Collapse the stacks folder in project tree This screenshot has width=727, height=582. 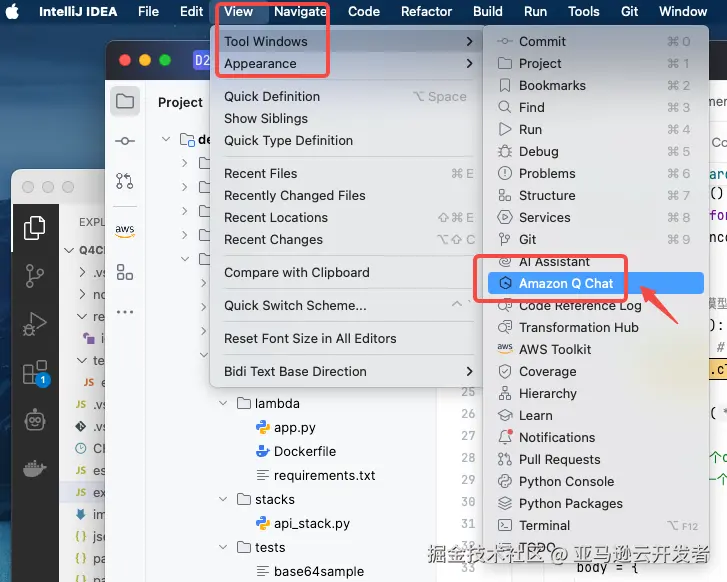[x=223, y=499]
